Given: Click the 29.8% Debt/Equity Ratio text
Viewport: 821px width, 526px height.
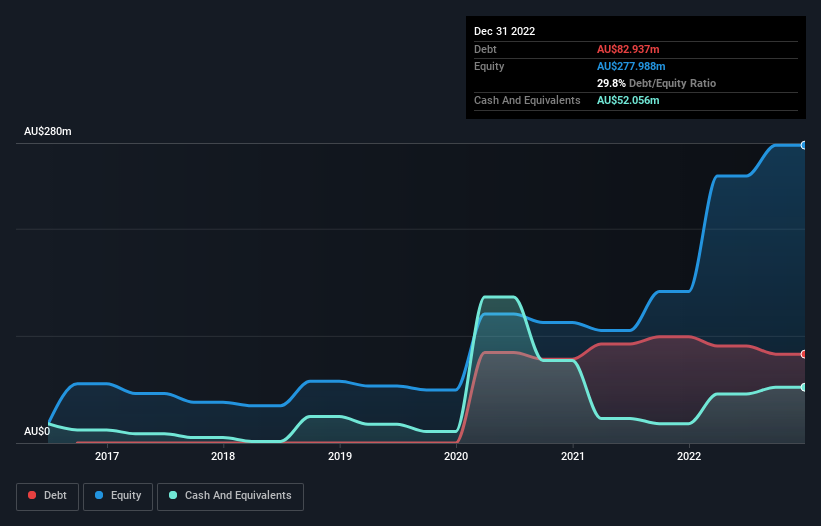Looking at the screenshot, I should tap(657, 83).
